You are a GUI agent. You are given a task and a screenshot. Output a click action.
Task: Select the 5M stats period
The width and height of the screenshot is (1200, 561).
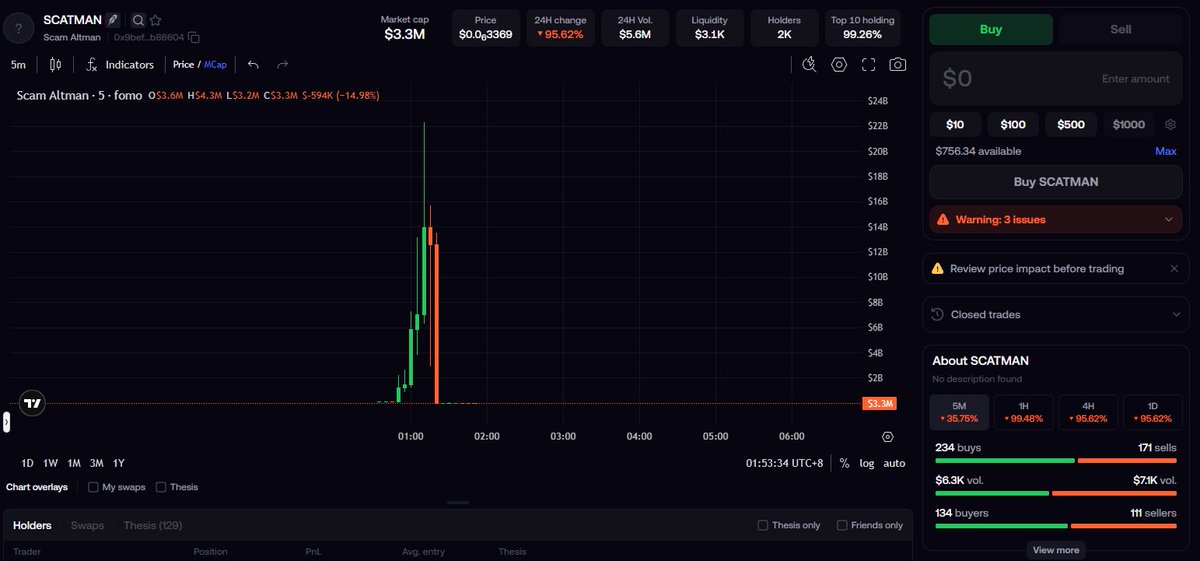pos(959,412)
